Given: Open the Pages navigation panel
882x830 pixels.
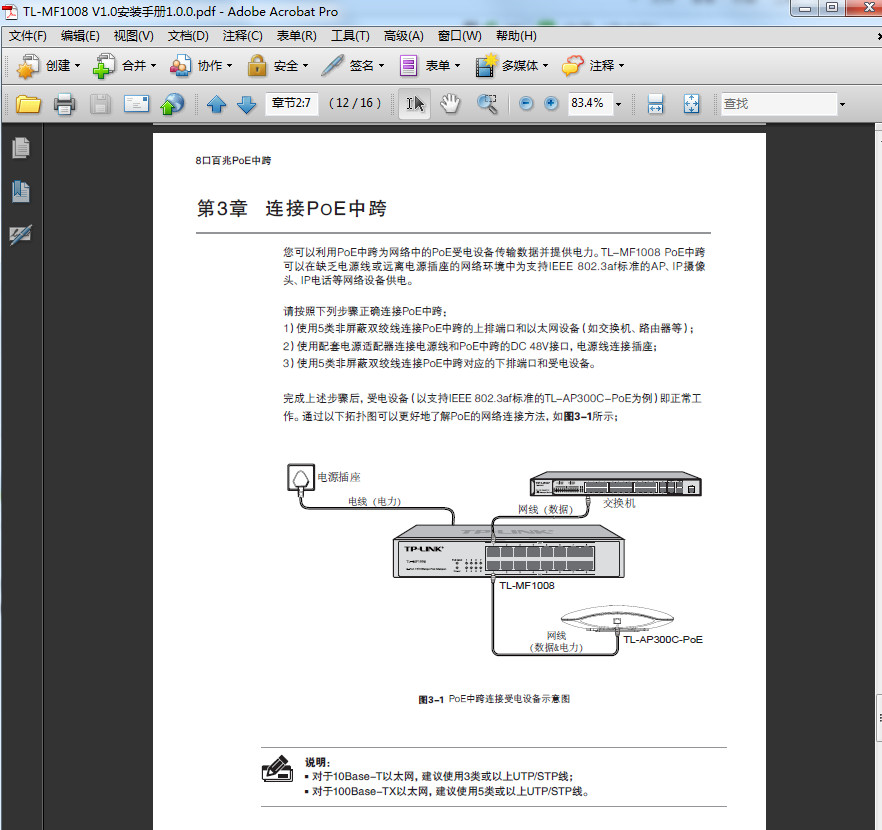Looking at the screenshot, I should pos(21,148).
